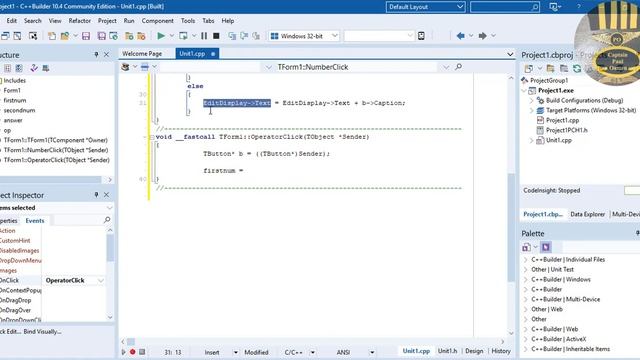Click the Run Until Return icon
The height and width of the screenshot is (360, 640).
[256, 36]
